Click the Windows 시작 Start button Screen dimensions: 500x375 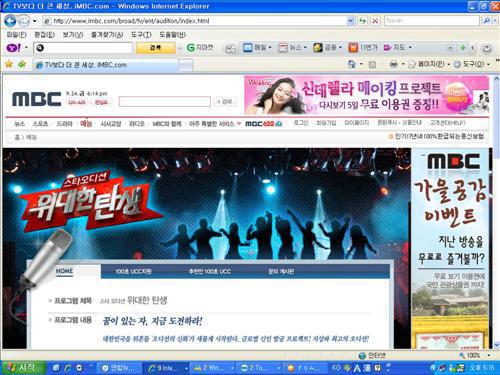[23, 368]
